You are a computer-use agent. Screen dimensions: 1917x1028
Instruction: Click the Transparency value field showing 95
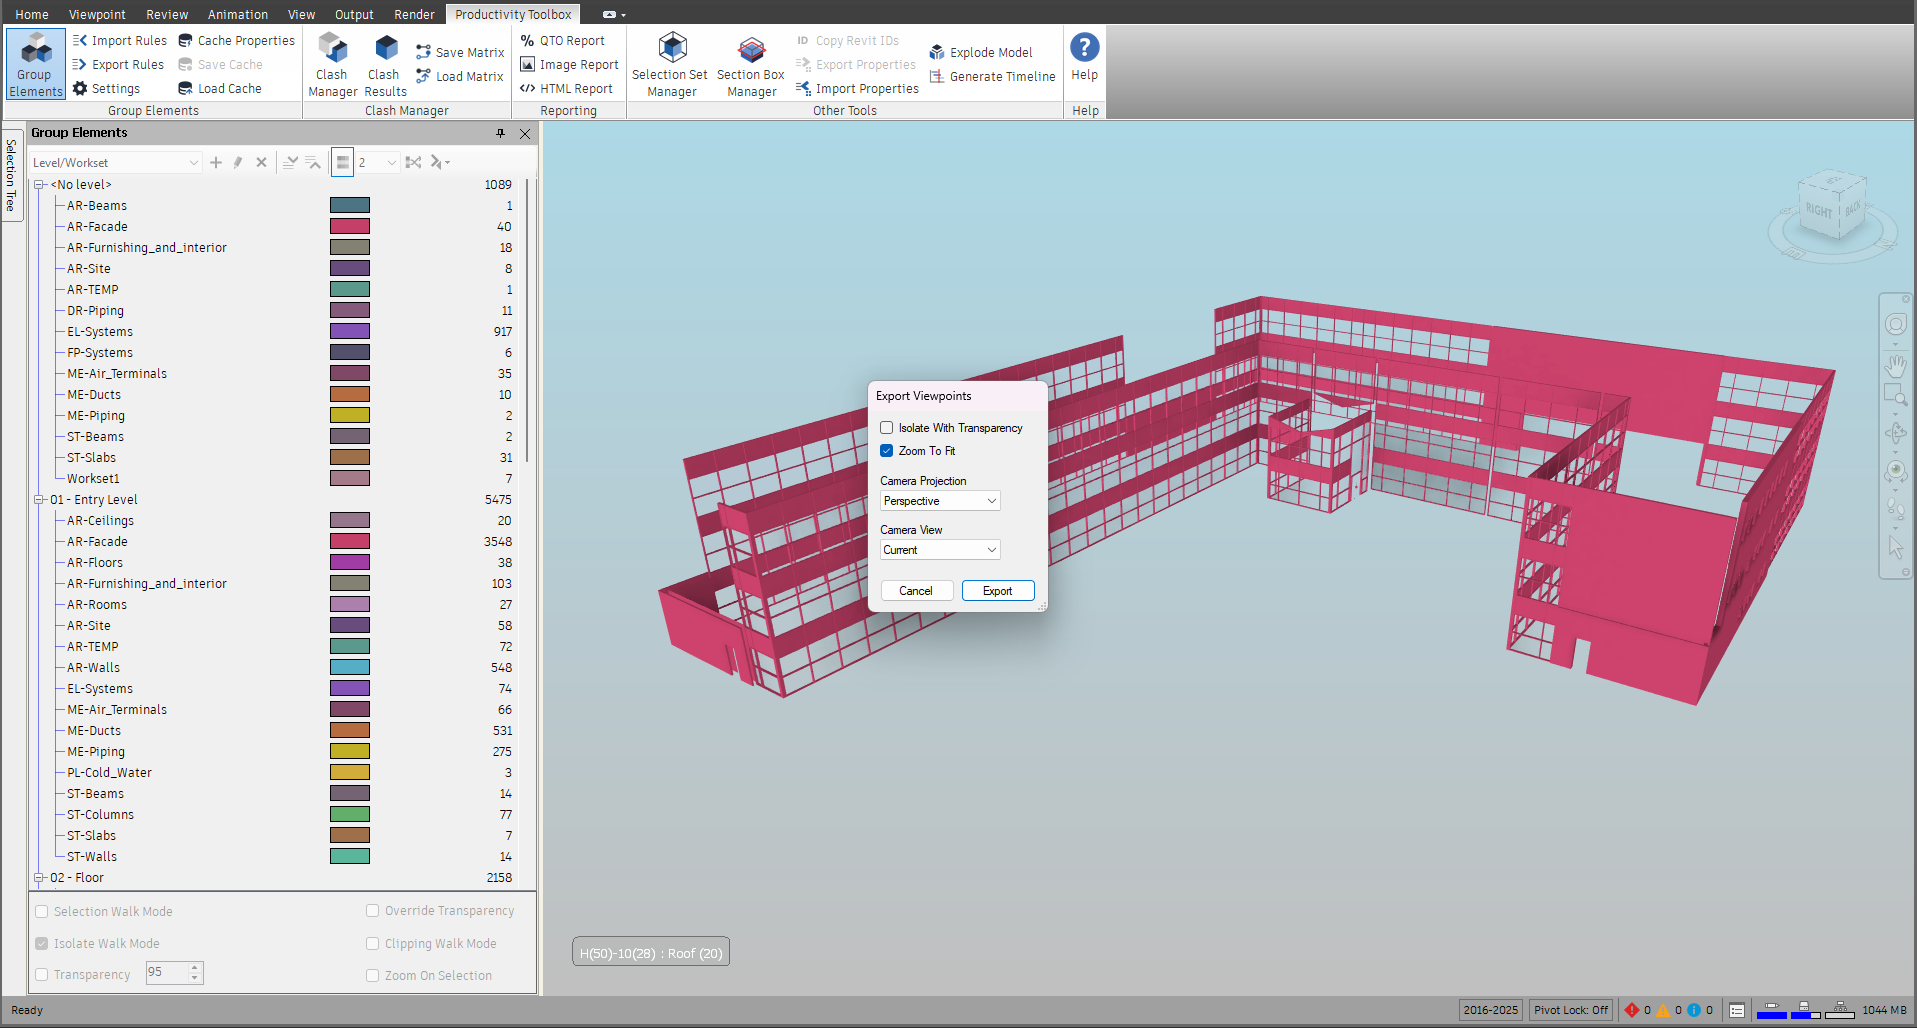[166, 973]
